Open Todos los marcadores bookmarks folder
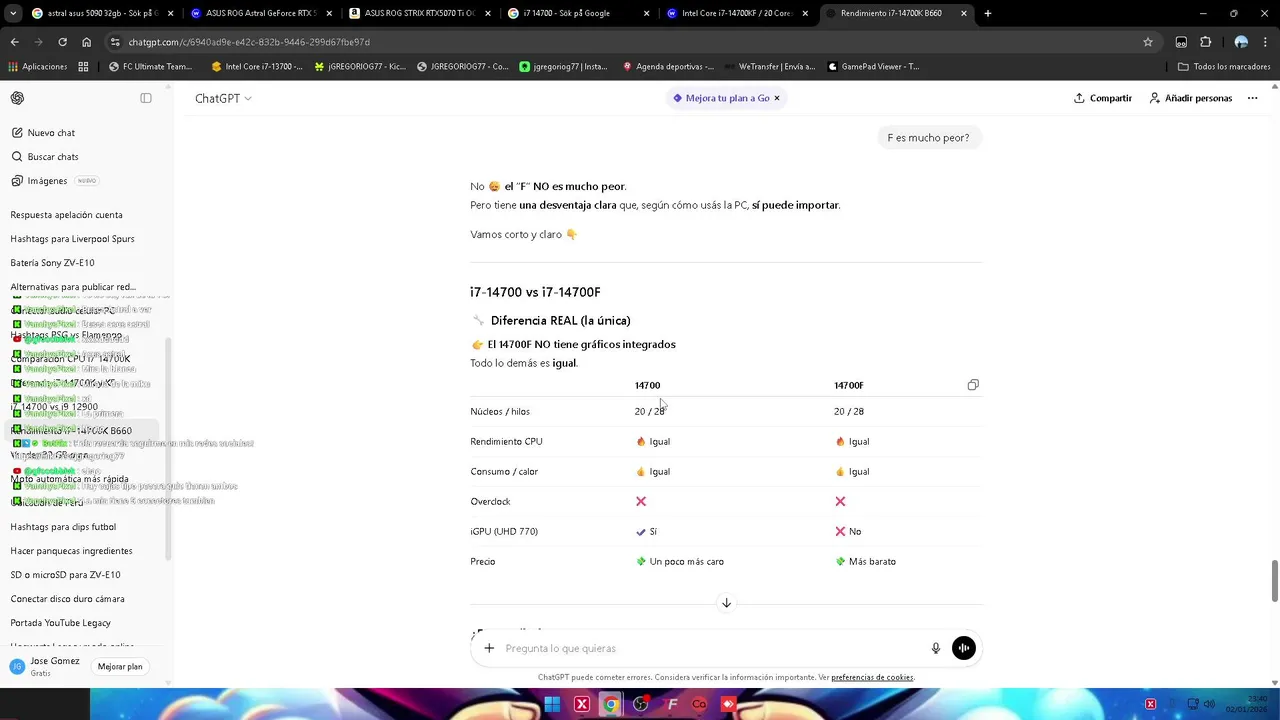The width and height of the screenshot is (1280, 720). [x=1224, y=67]
